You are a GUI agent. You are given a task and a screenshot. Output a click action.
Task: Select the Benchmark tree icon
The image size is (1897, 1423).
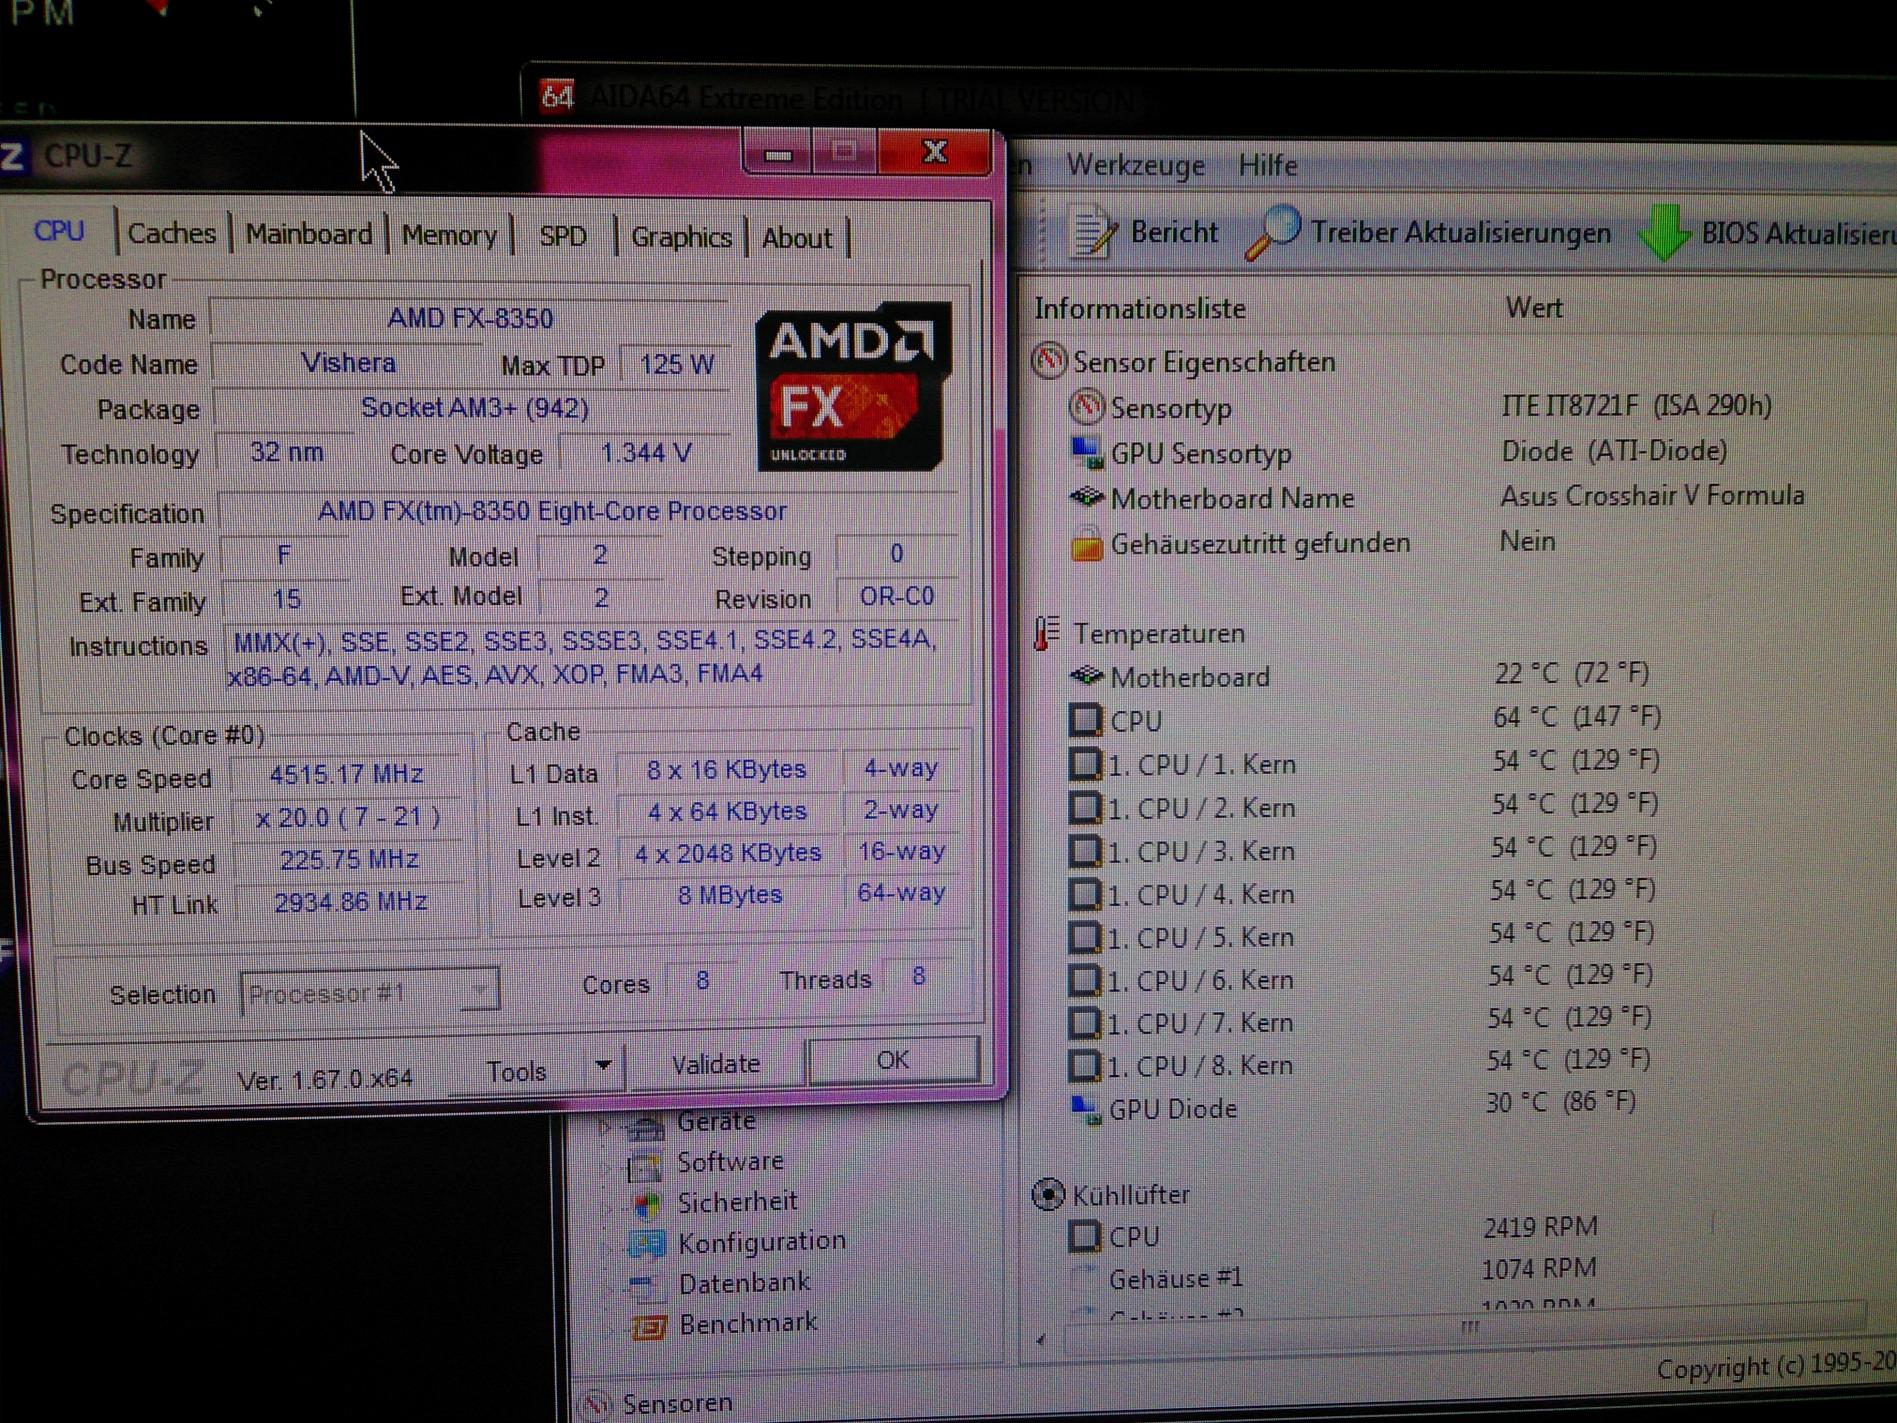click(648, 1327)
